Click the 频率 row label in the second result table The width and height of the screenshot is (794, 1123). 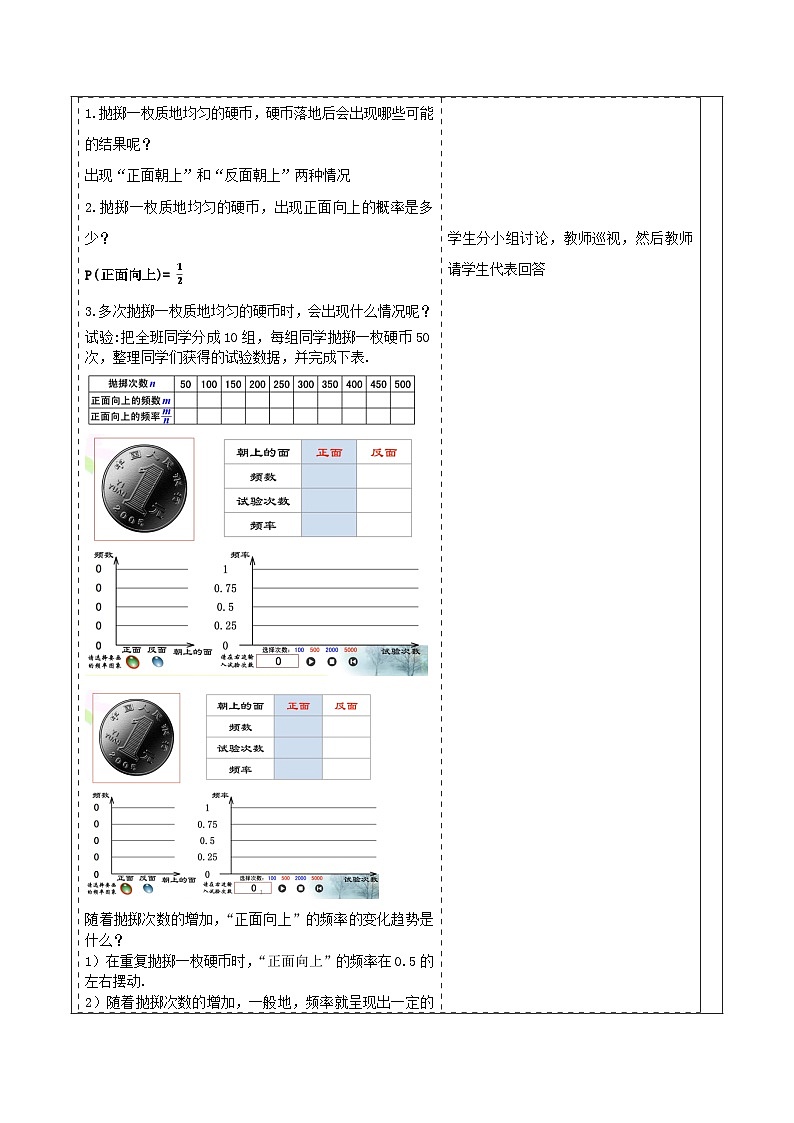[x=240, y=770]
